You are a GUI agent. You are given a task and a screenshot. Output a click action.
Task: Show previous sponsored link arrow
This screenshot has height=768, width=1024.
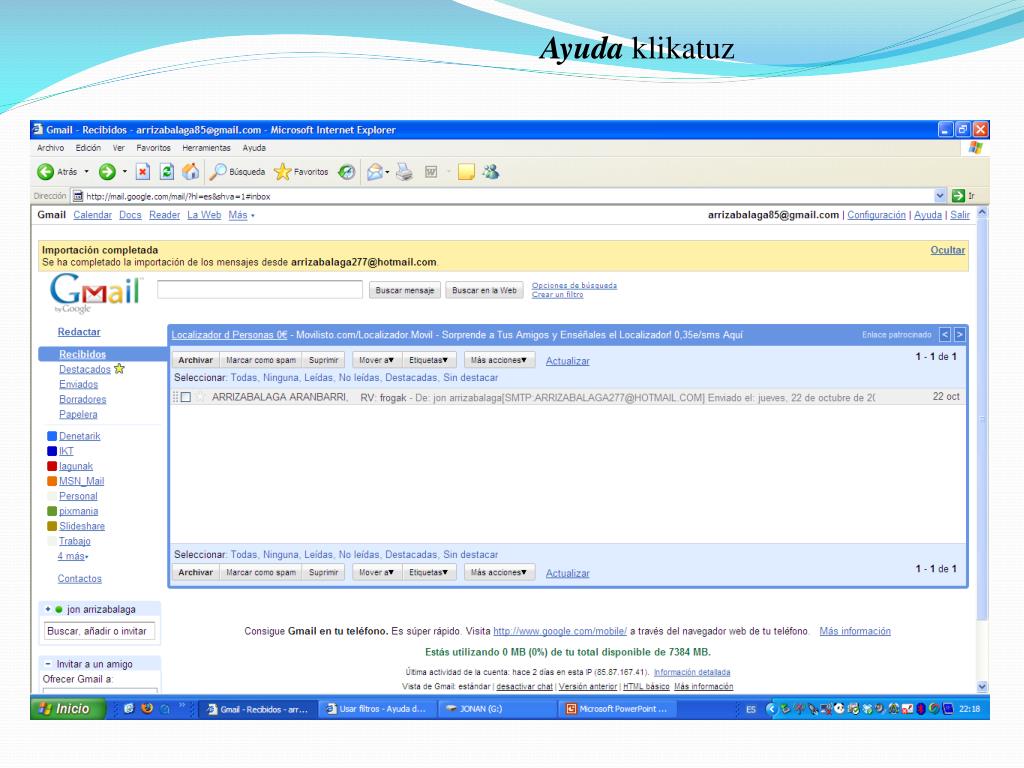click(944, 334)
